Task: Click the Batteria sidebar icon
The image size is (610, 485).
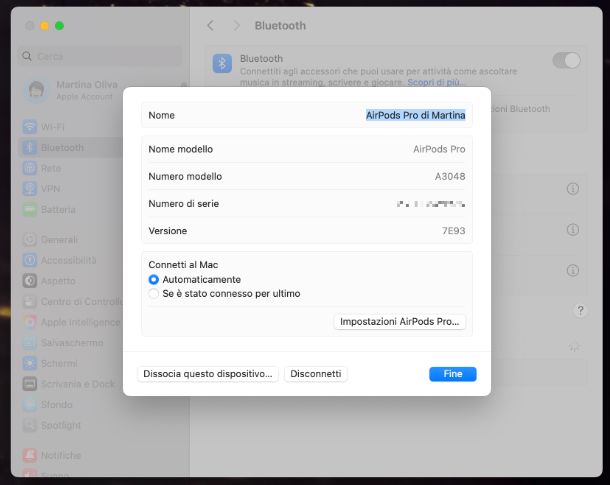Action: [x=30, y=210]
